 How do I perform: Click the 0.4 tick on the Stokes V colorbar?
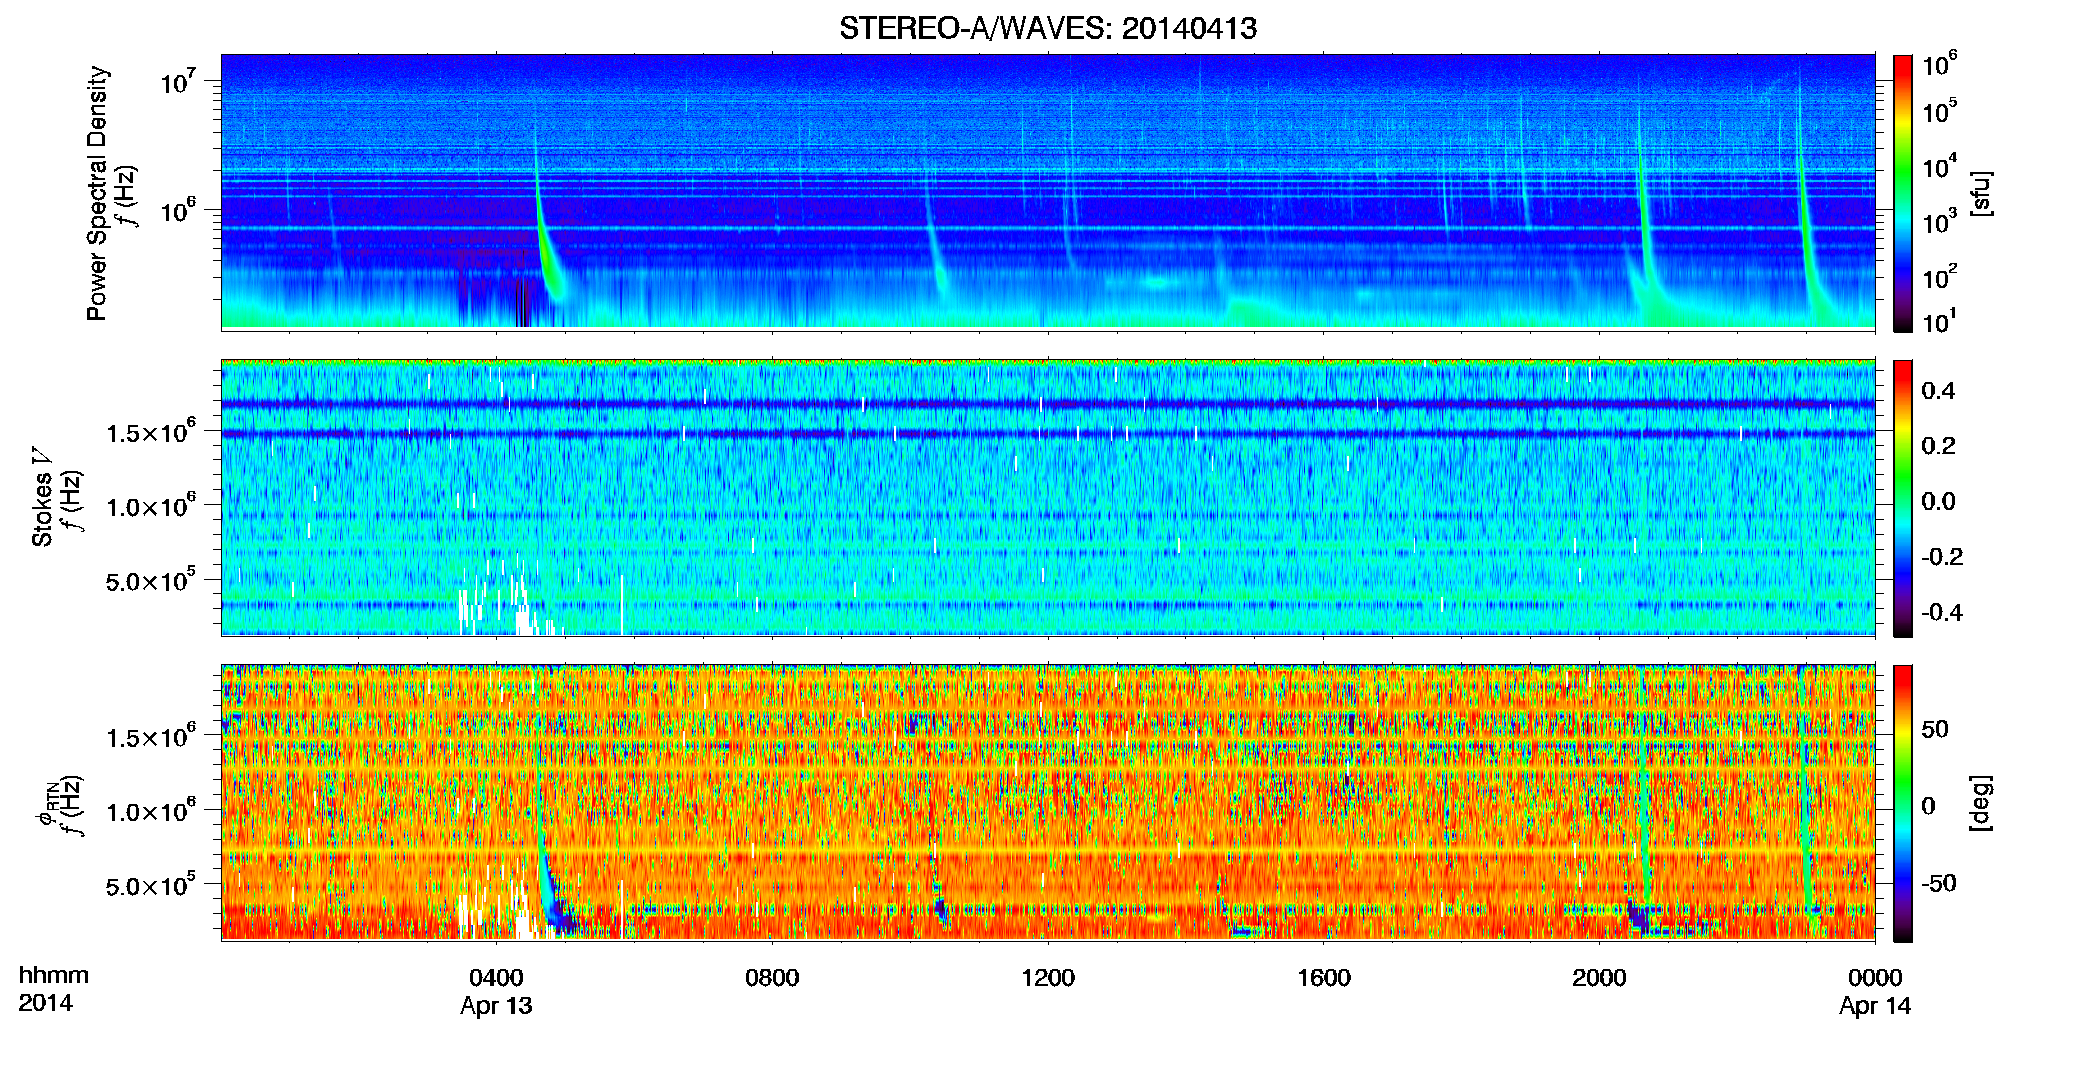(x=1938, y=391)
